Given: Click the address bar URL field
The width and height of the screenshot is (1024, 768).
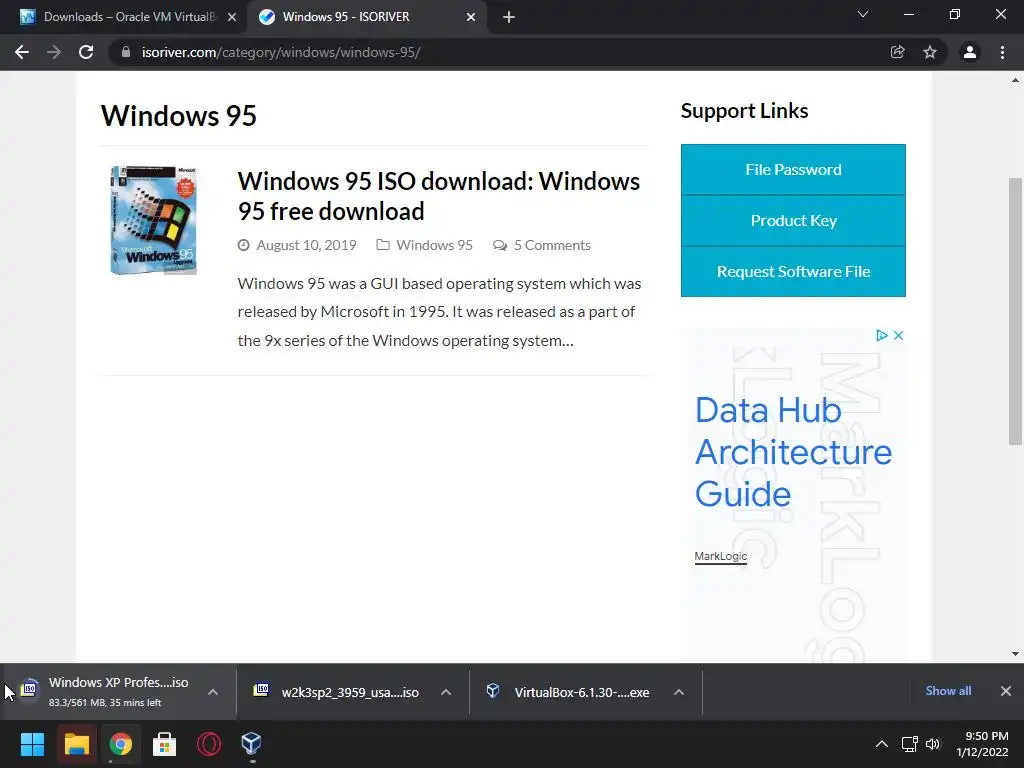Looking at the screenshot, I should 496,52.
